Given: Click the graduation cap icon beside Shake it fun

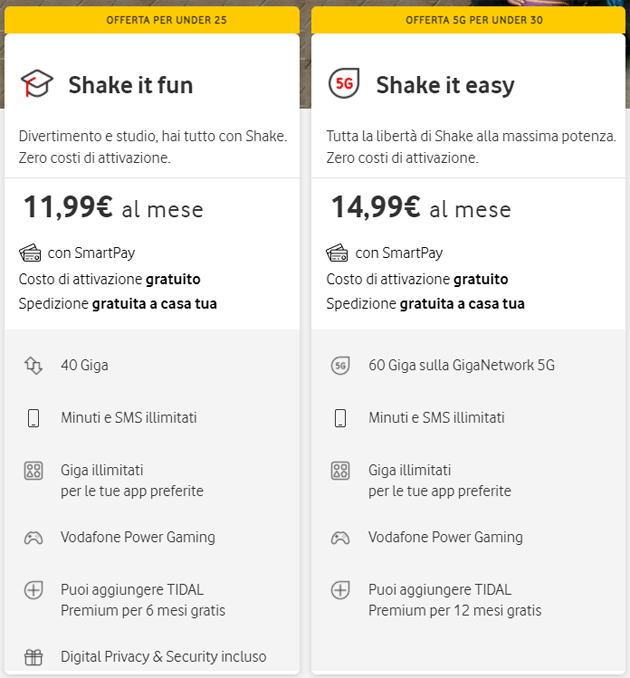Looking at the screenshot, I should click(x=37, y=85).
